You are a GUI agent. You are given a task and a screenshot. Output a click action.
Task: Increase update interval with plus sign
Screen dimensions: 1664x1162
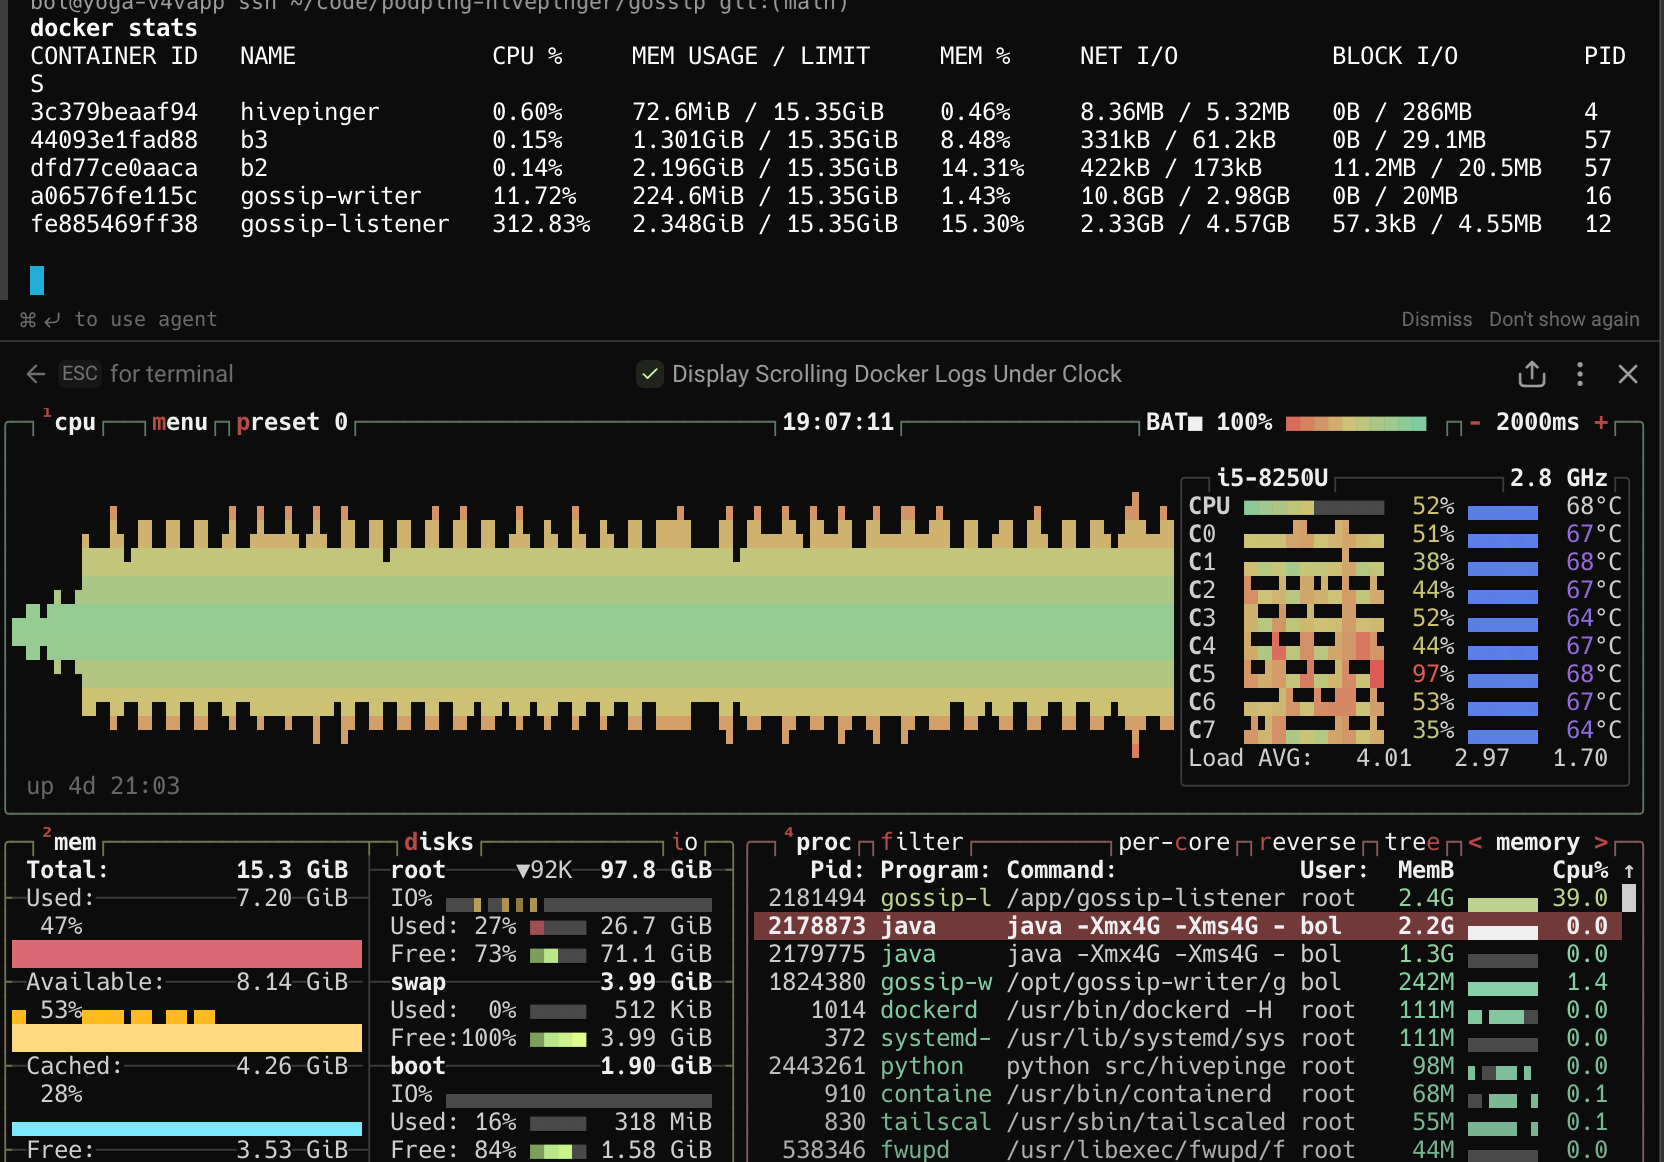point(1601,422)
